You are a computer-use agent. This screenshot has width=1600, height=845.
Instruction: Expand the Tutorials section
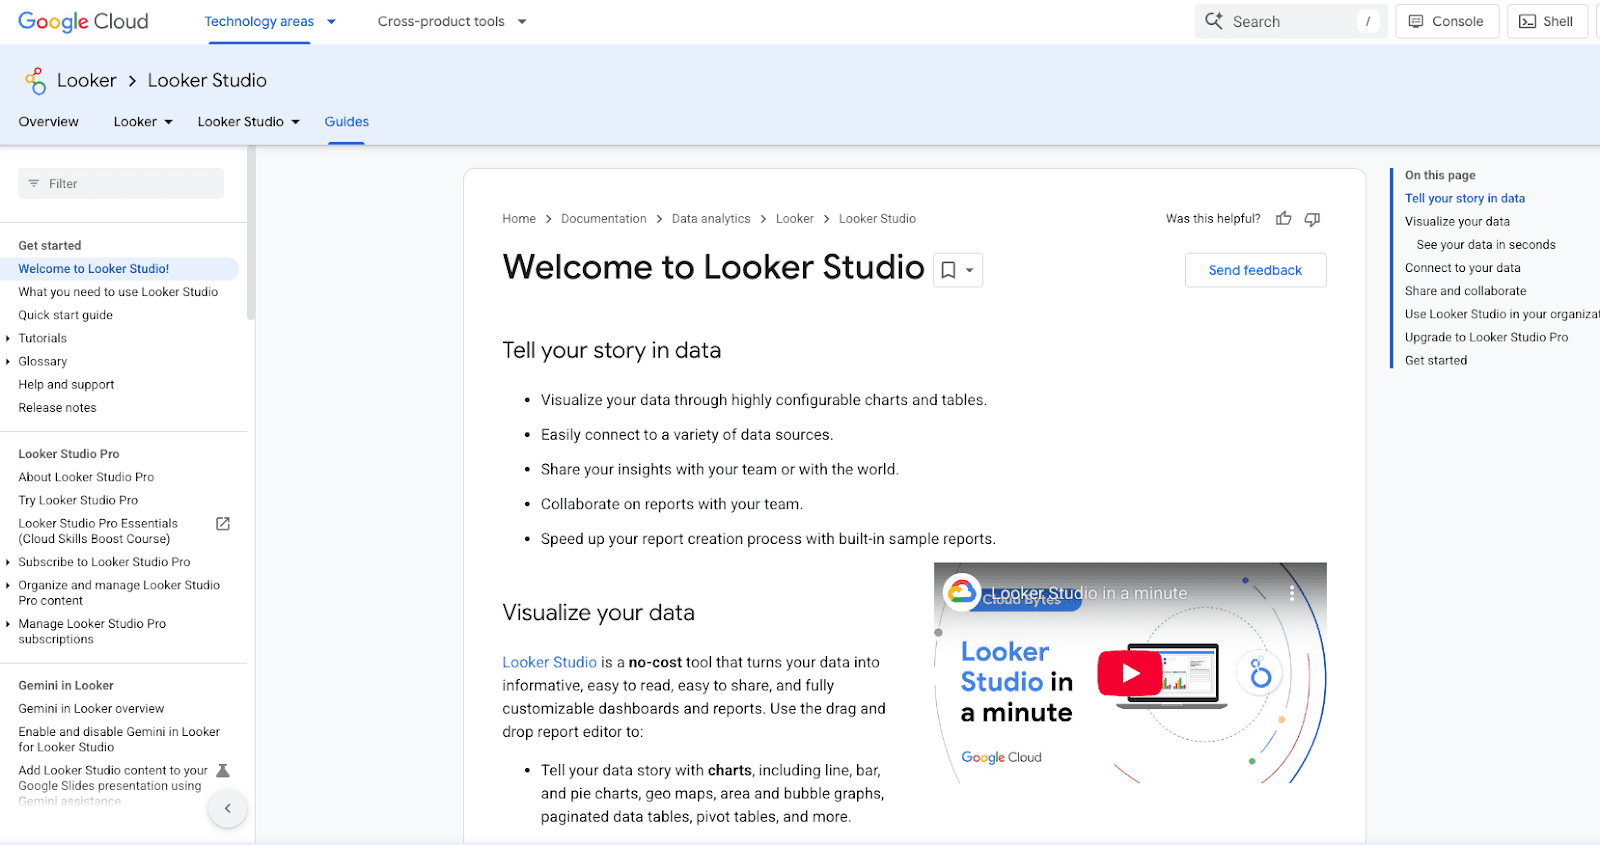(8, 339)
